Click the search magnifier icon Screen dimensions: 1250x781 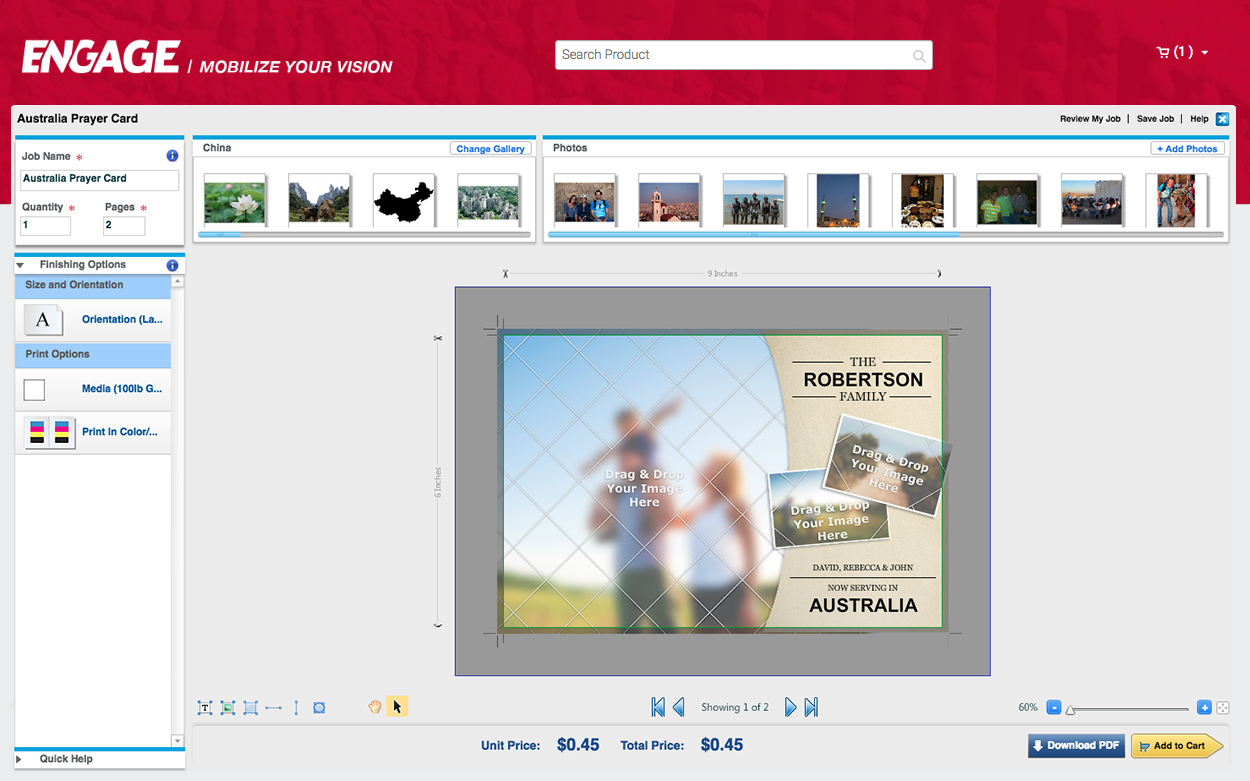coord(919,56)
